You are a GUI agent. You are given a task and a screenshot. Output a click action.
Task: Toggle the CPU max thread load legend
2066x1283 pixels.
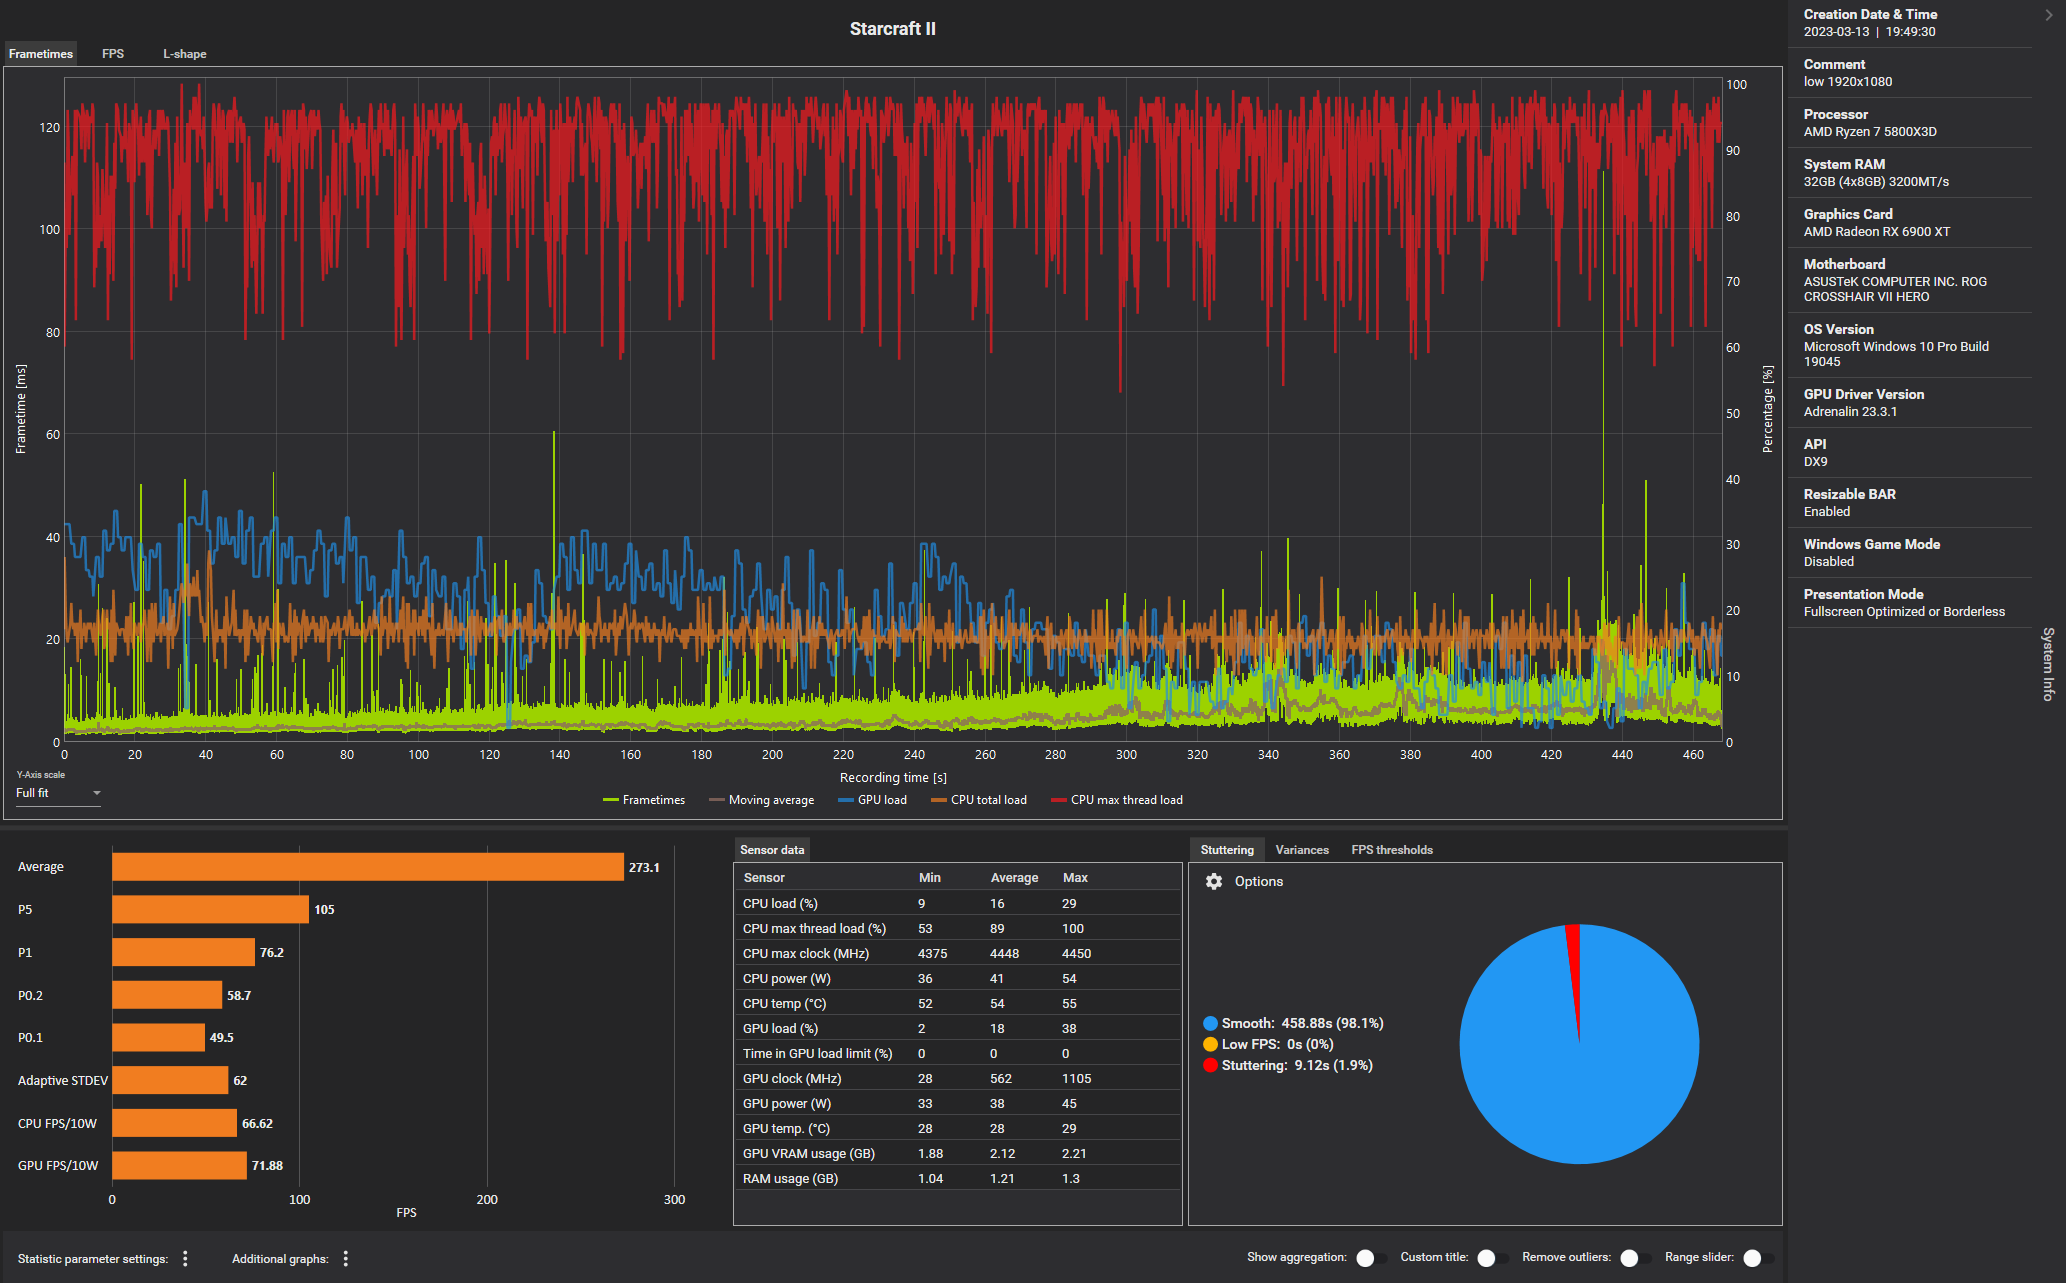pos(1117,800)
